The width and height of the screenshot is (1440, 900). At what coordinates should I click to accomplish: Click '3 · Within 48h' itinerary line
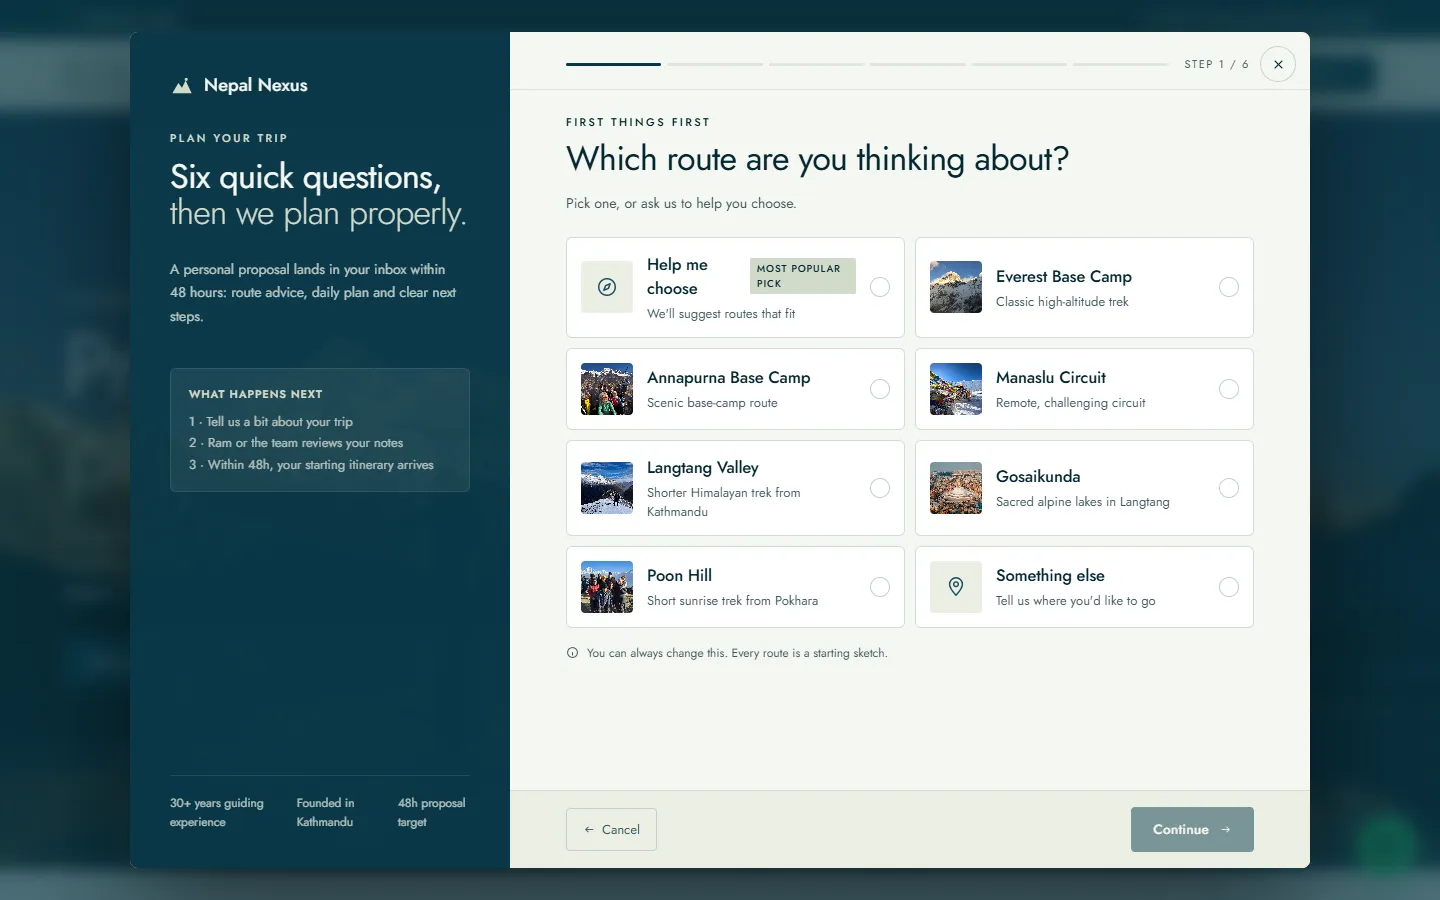click(x=311, y=465)
